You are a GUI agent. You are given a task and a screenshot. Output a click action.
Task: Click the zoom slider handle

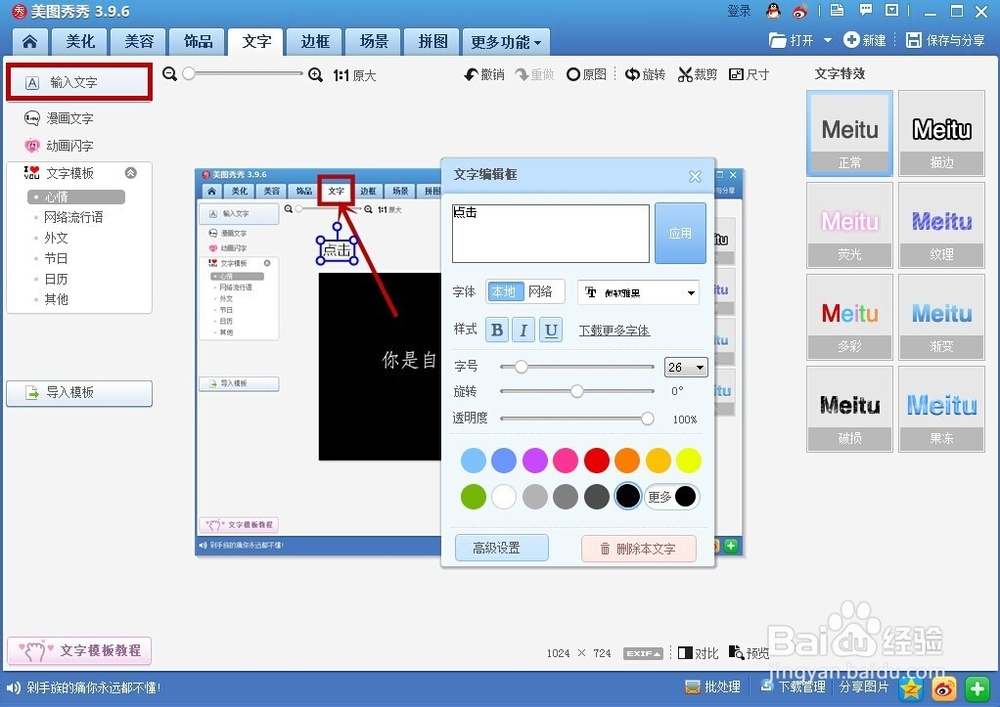(189, 74)
